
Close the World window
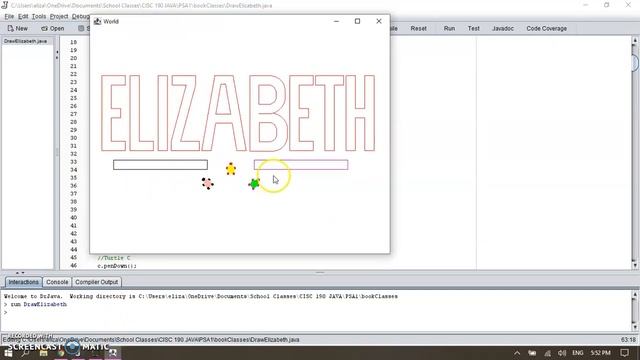378,21
